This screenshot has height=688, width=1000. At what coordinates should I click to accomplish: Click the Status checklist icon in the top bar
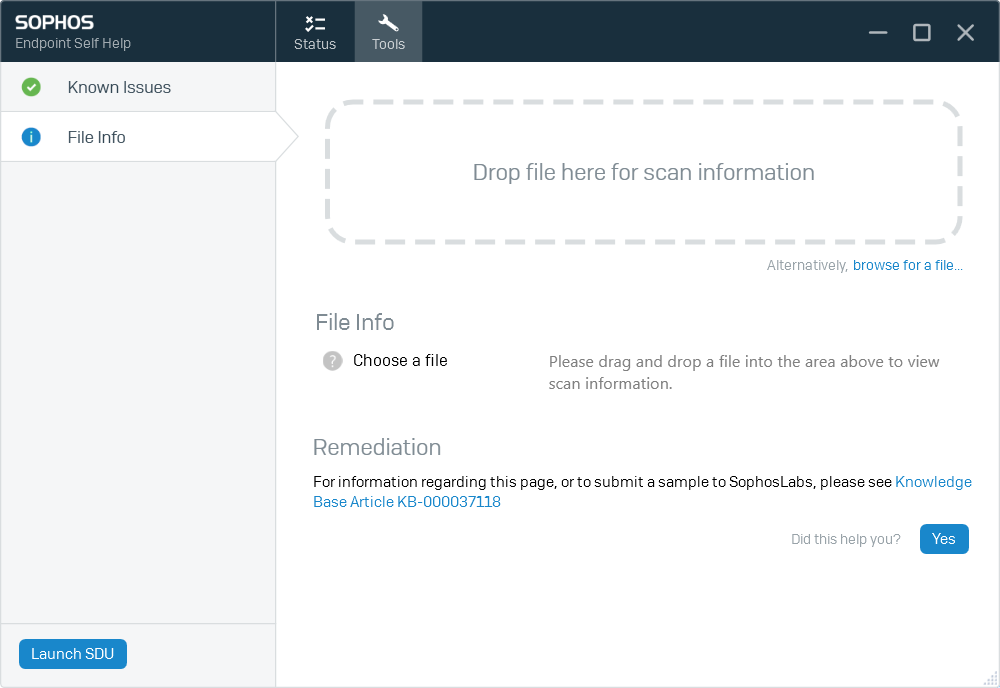[315, 22]
